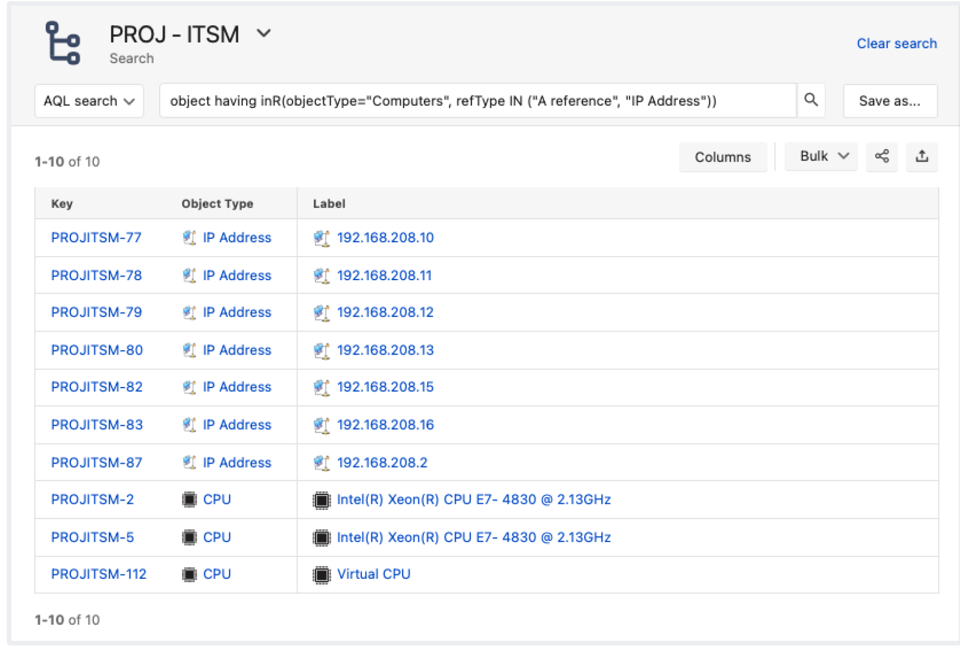
Task: Open PROJITSM-112 key link
Action: pyautogui.click(x=99, y=574)
